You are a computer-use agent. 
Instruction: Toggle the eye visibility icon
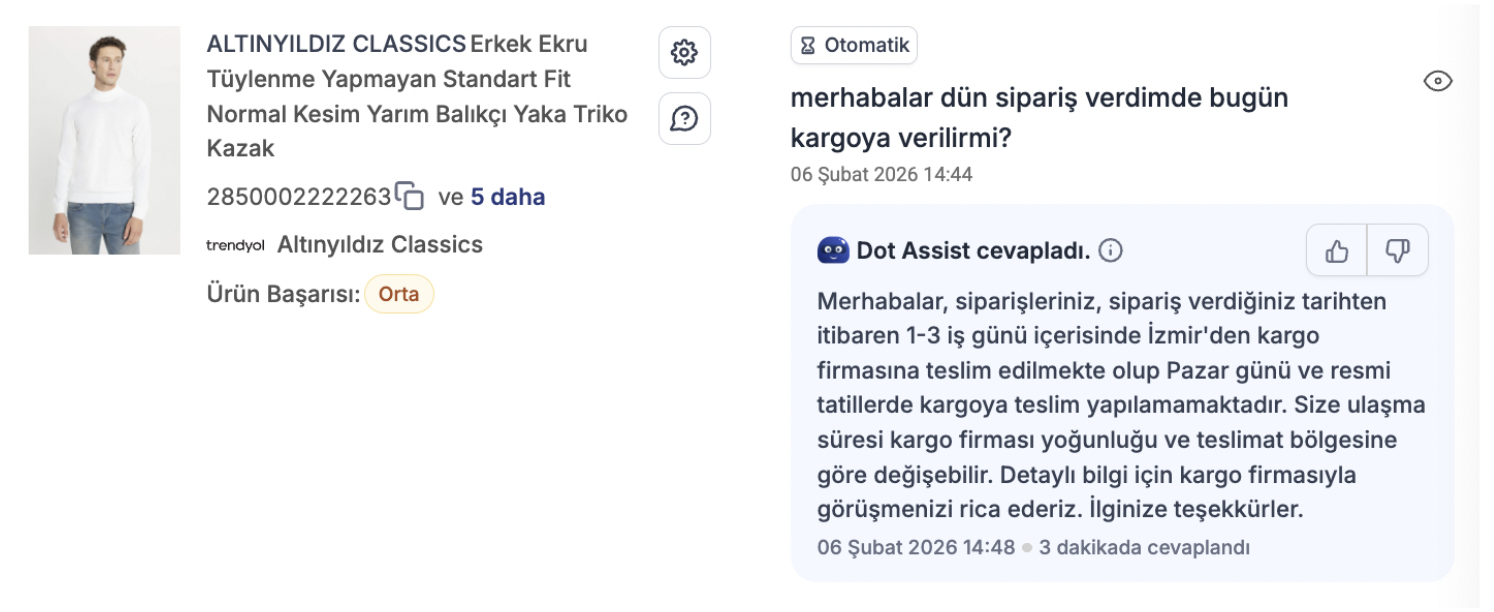point(1437,82)
